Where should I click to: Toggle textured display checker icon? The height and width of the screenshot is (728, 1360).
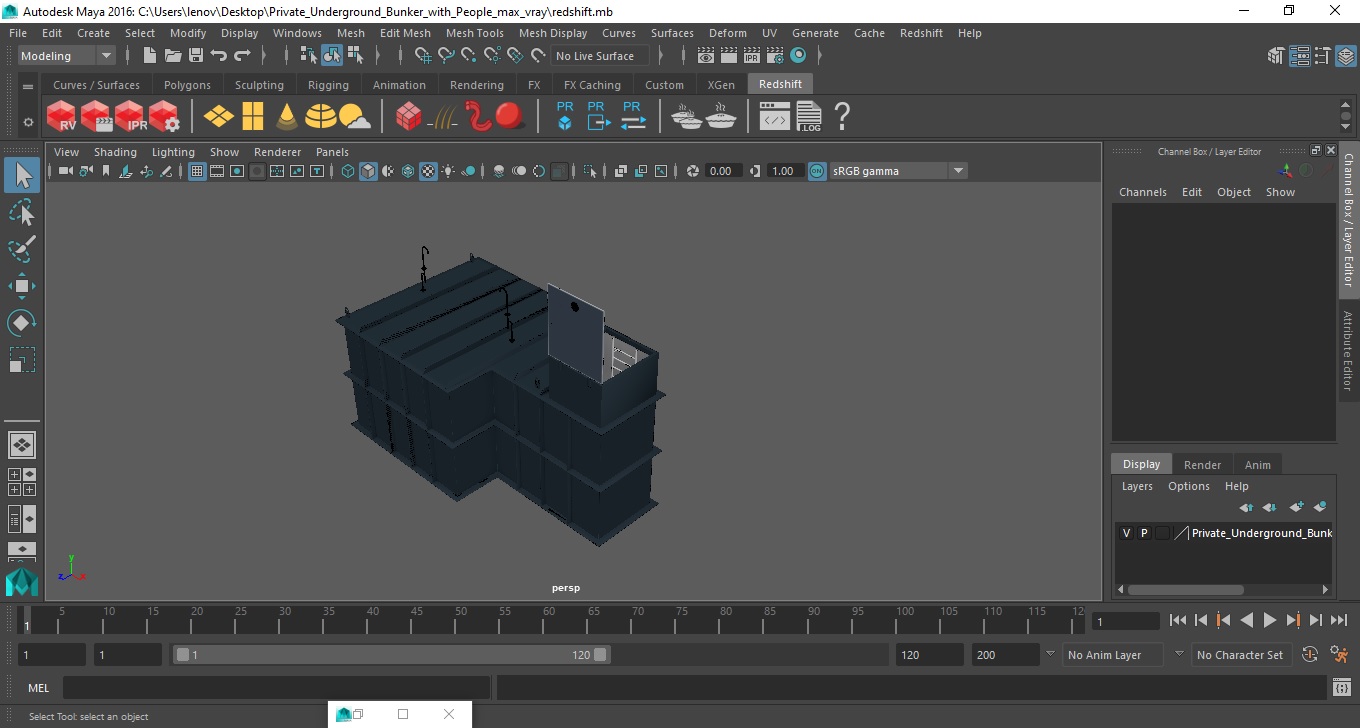coord(428,171)
